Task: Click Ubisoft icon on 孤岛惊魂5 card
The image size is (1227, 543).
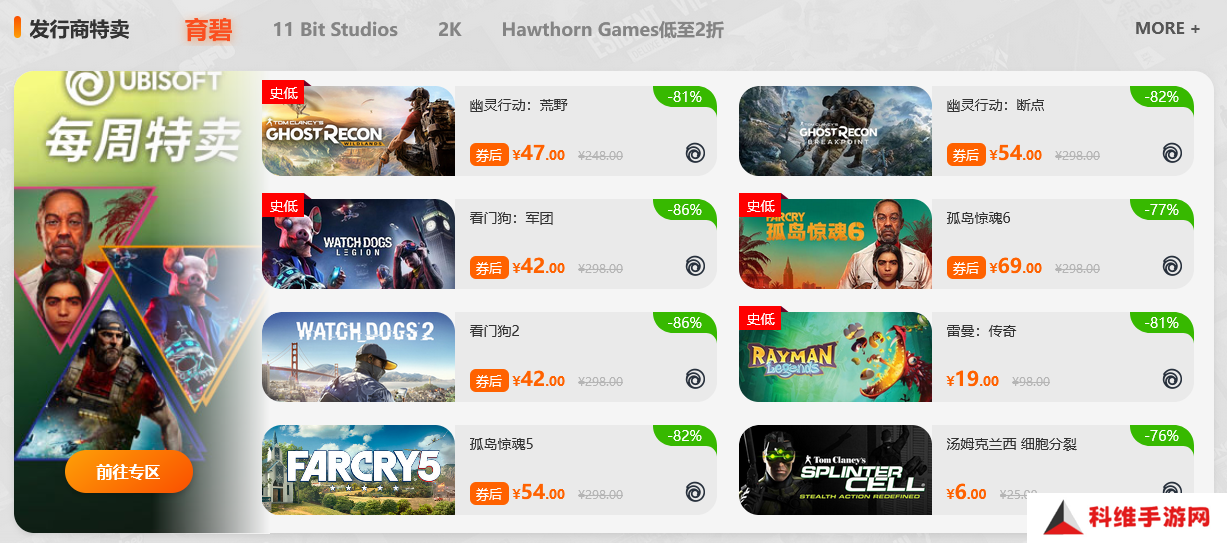Action: [695, 492]
